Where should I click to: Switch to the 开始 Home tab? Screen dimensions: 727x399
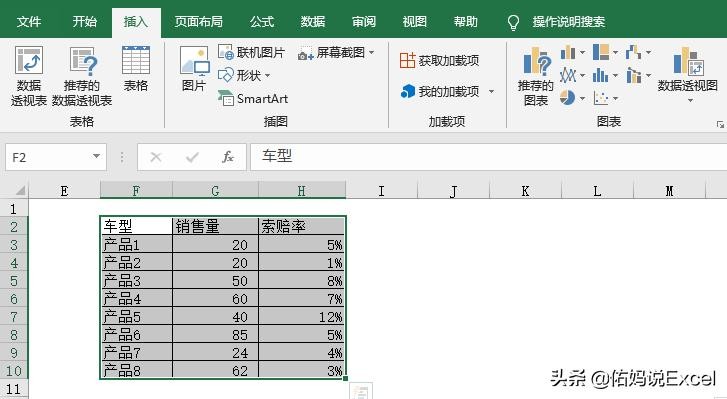coord(84,22)
